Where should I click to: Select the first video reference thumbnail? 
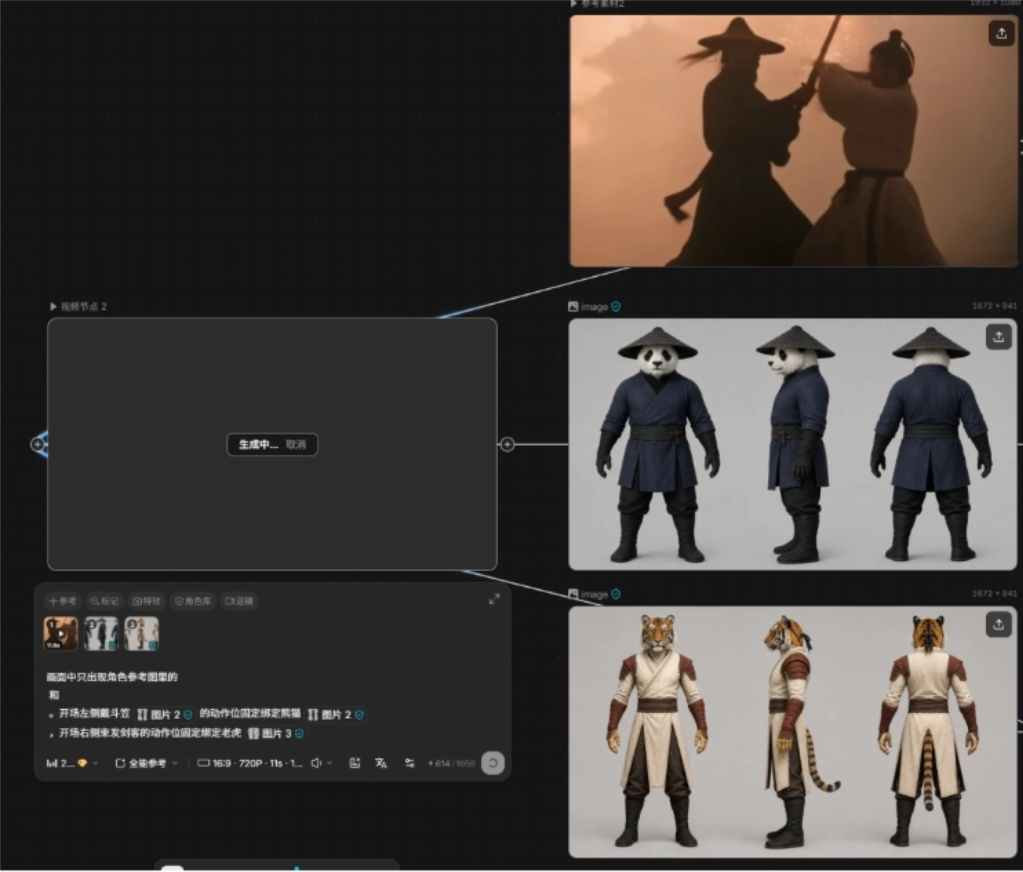click(x=61, y=633)
